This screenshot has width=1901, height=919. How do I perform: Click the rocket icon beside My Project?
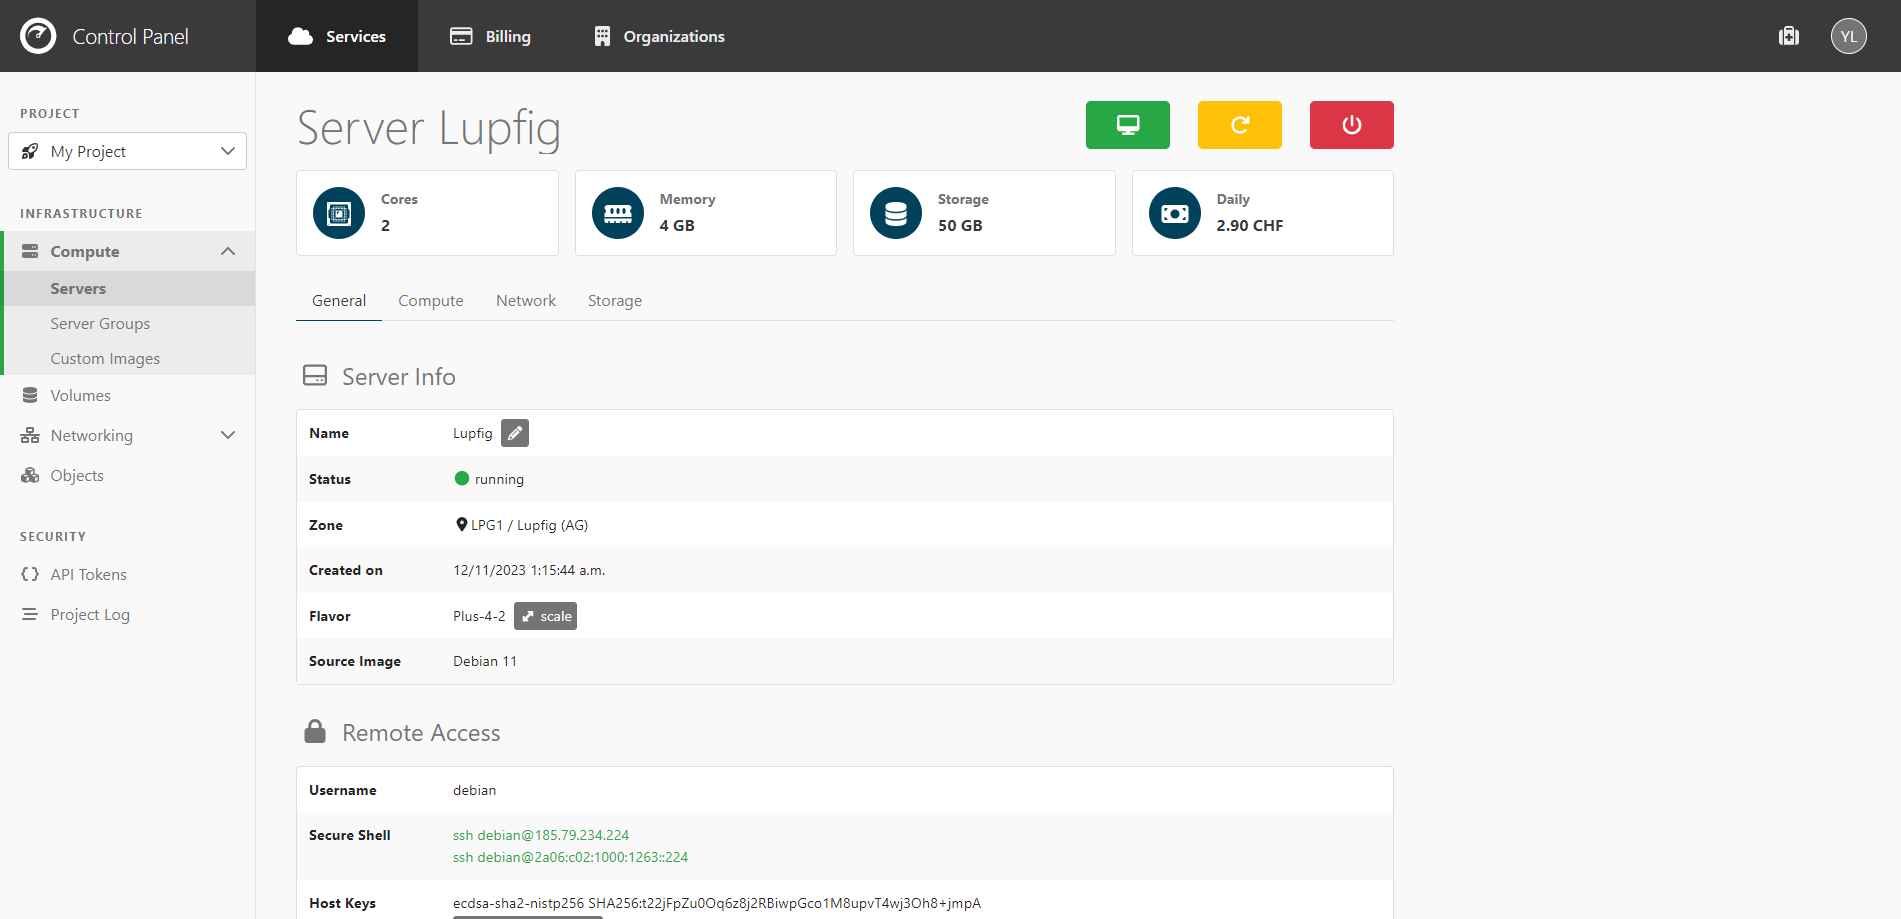(30, 151)
